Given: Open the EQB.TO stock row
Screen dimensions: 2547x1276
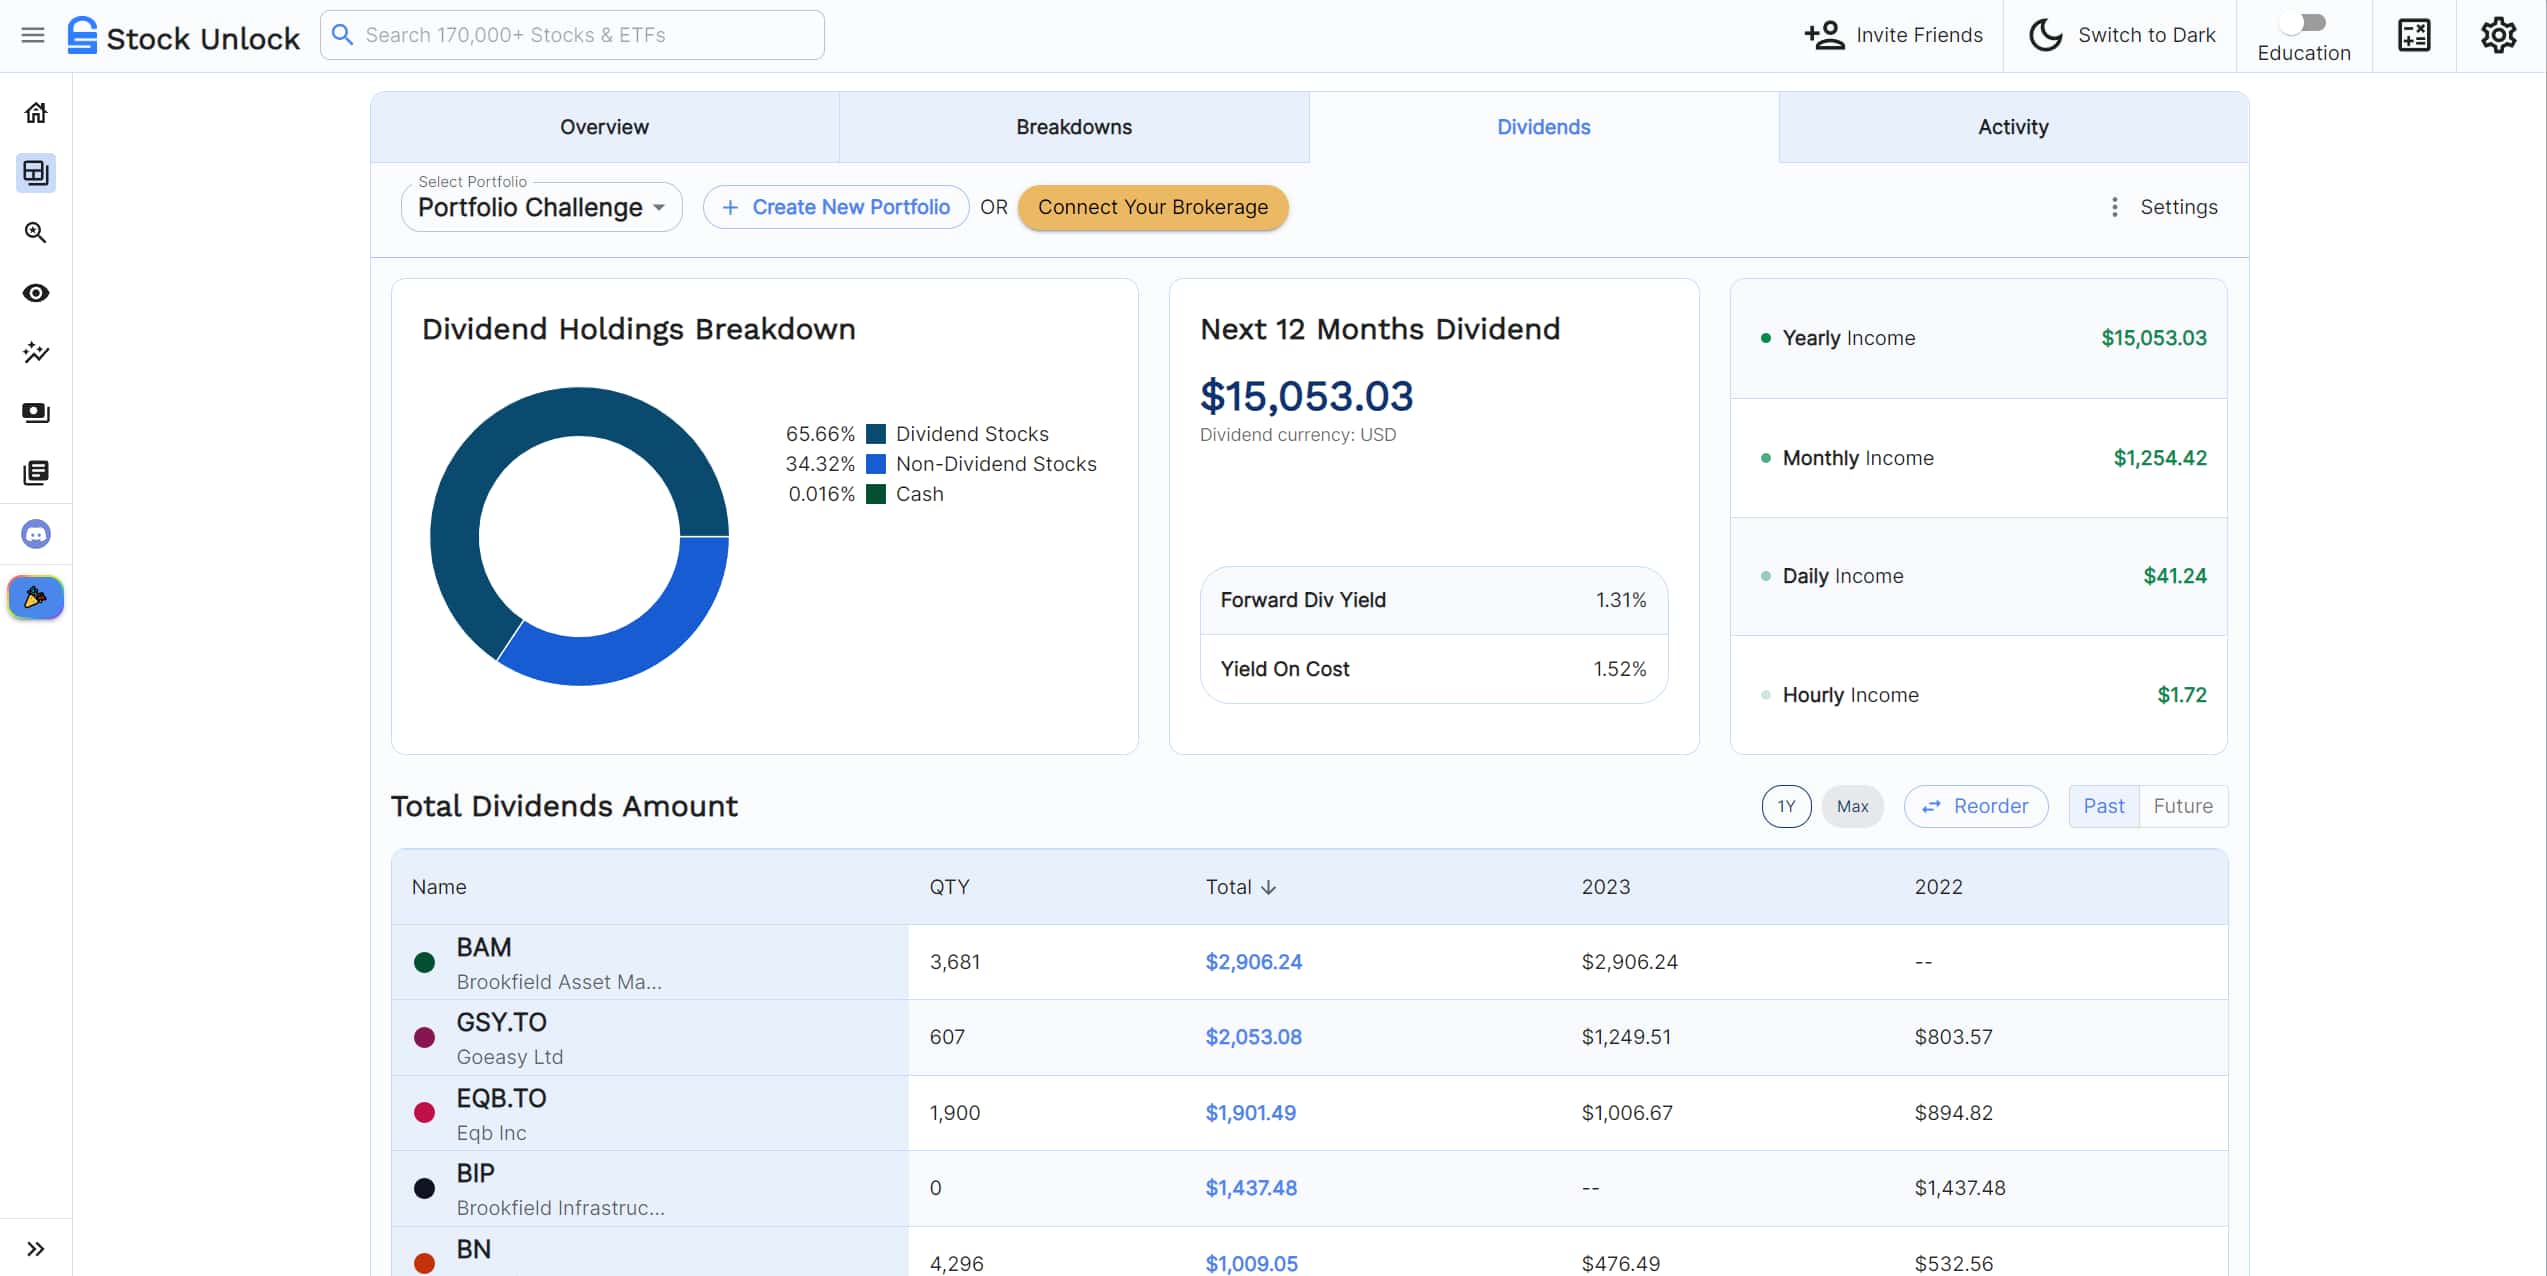Looking at the screenshot, I should coord(1309,1113).
